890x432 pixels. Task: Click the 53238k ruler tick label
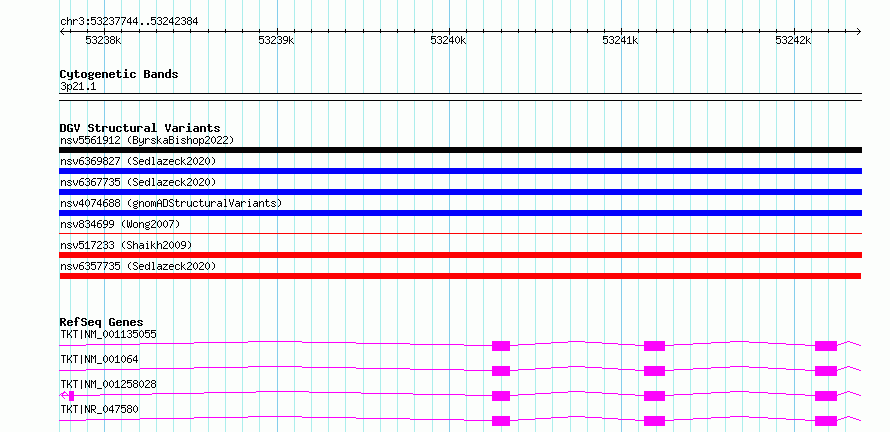point(103,40)
